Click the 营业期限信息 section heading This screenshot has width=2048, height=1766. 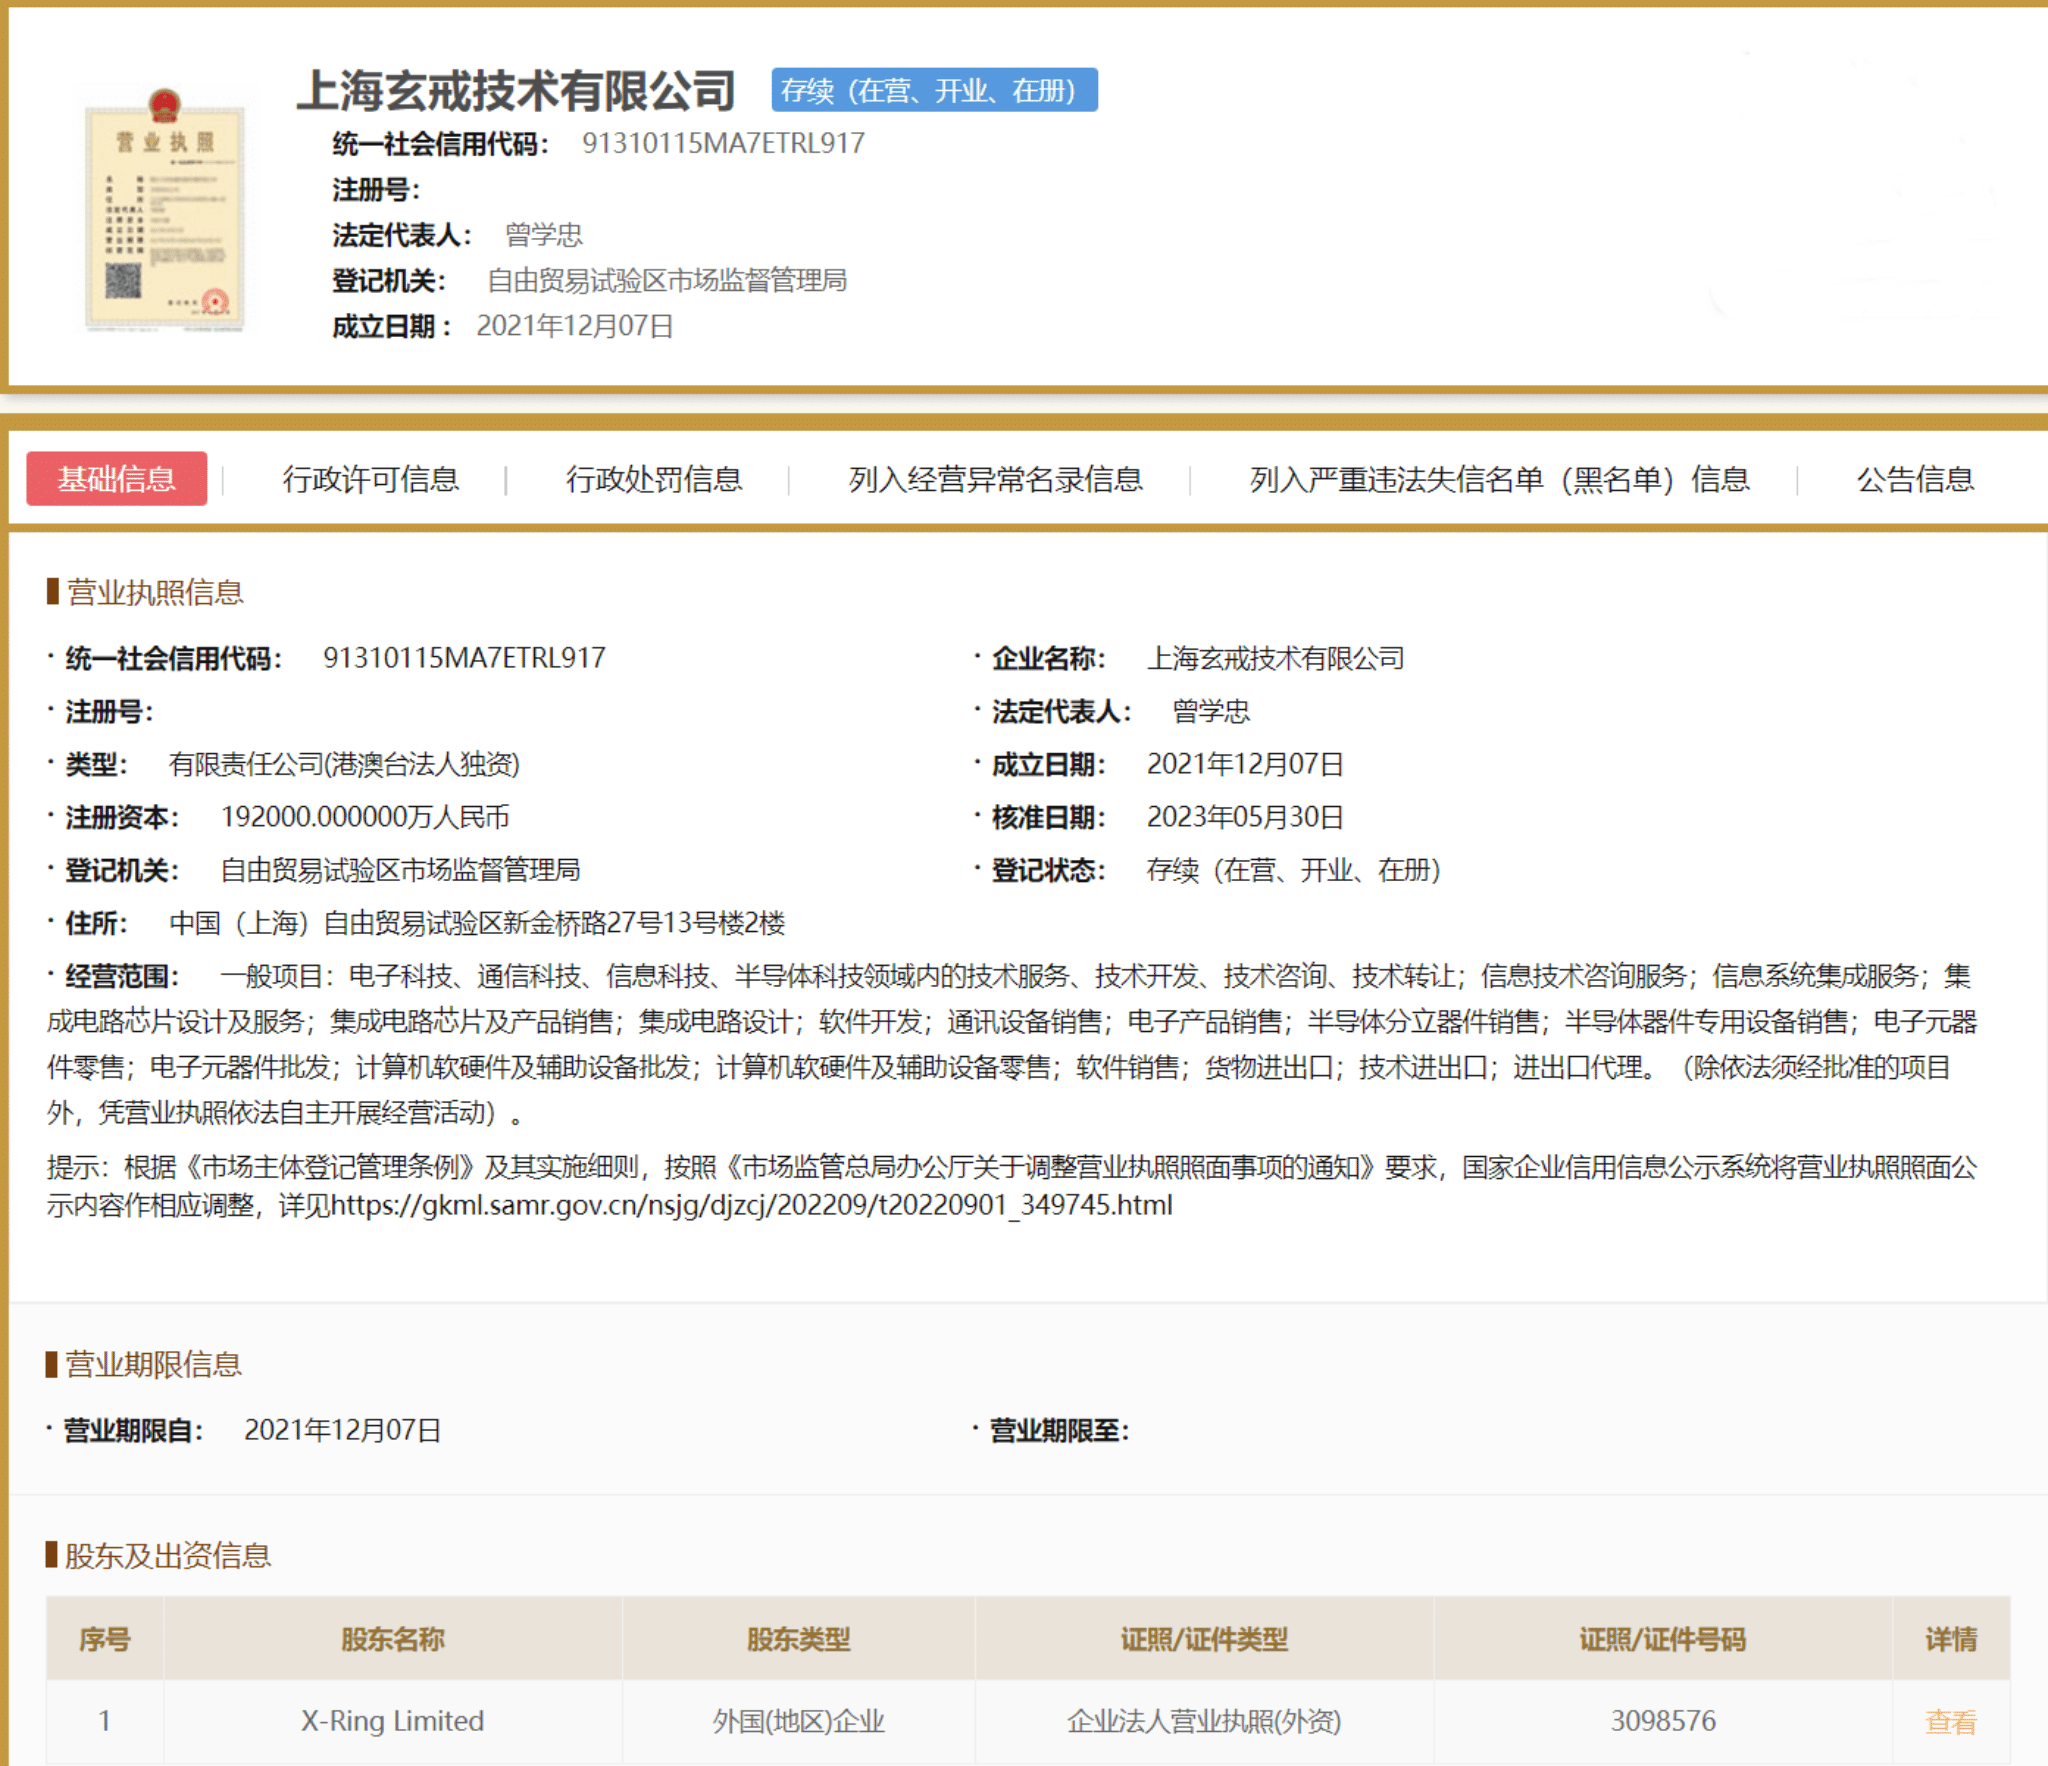tap(153, 1364)
